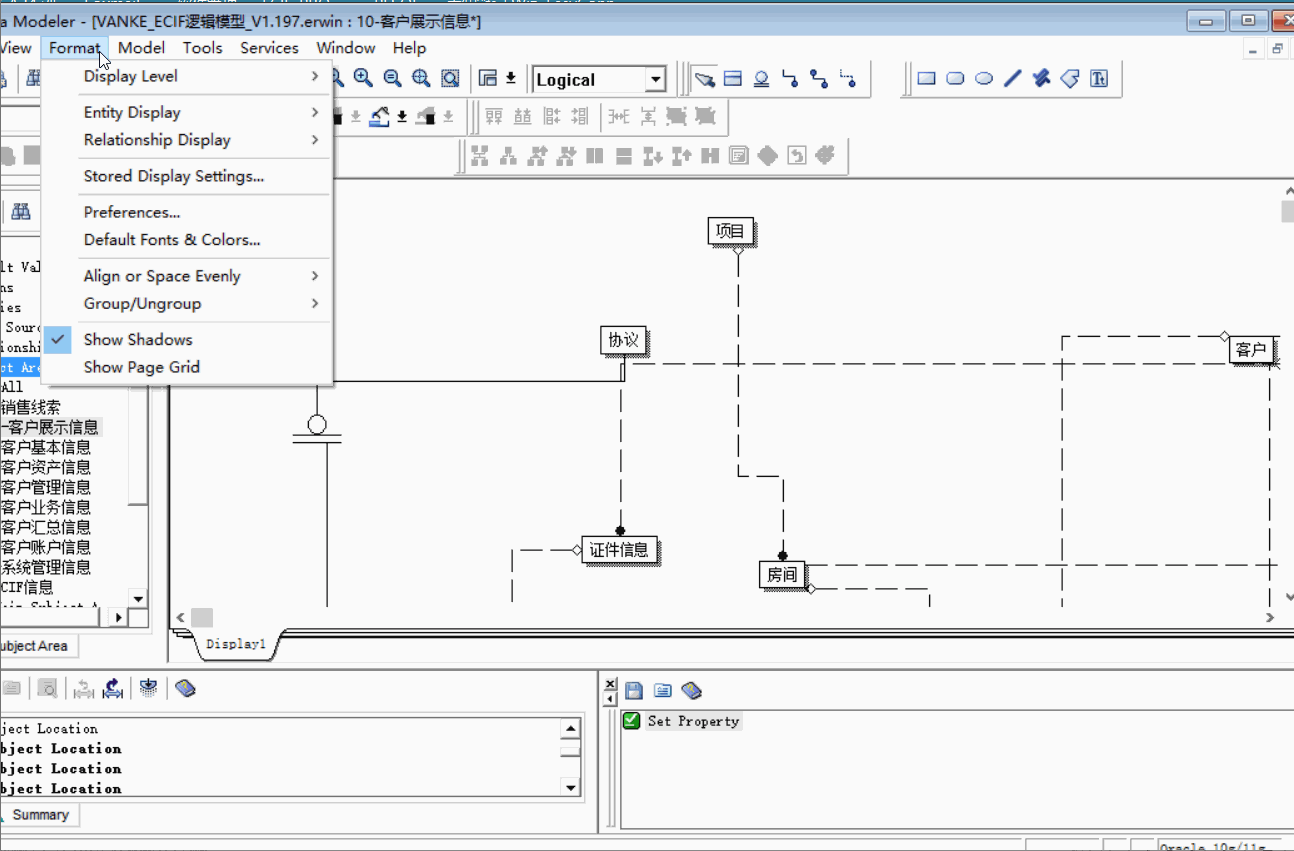Click the display level window icon
The width and height of the screenshot is (1294, 851).
point(488,78)
